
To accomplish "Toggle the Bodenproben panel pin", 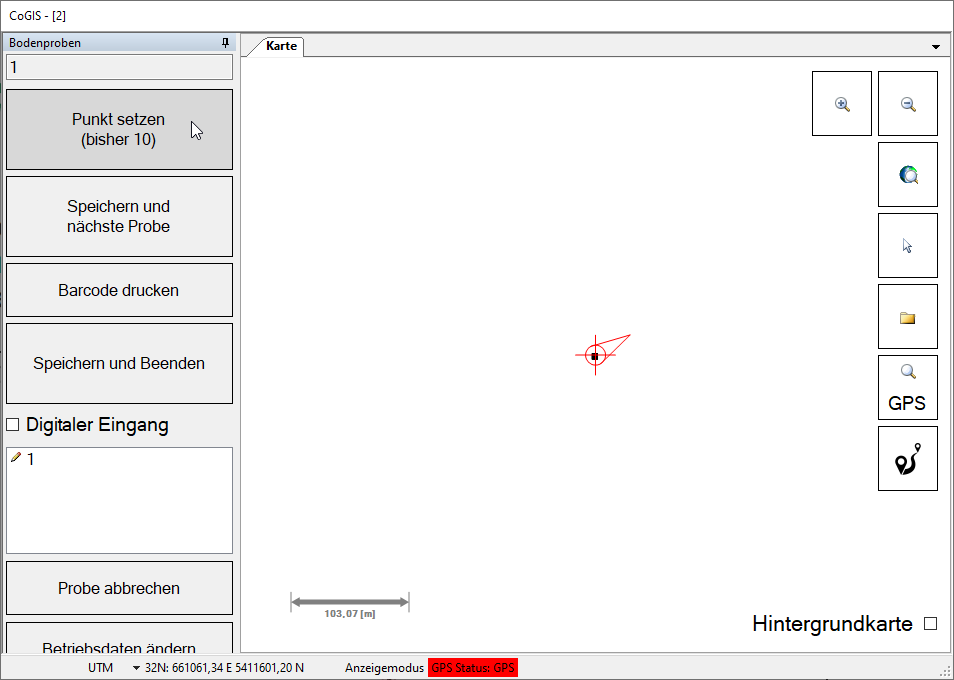I will (x=225, y=42).
